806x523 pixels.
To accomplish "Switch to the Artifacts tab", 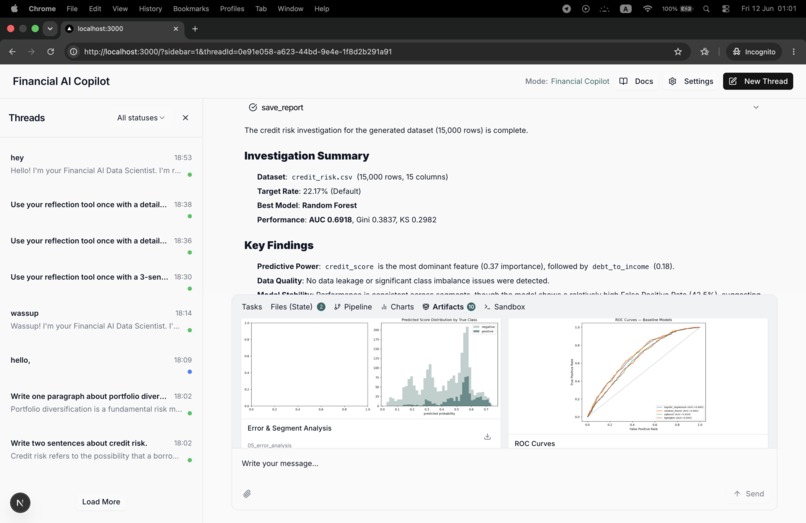I will 448,307.
